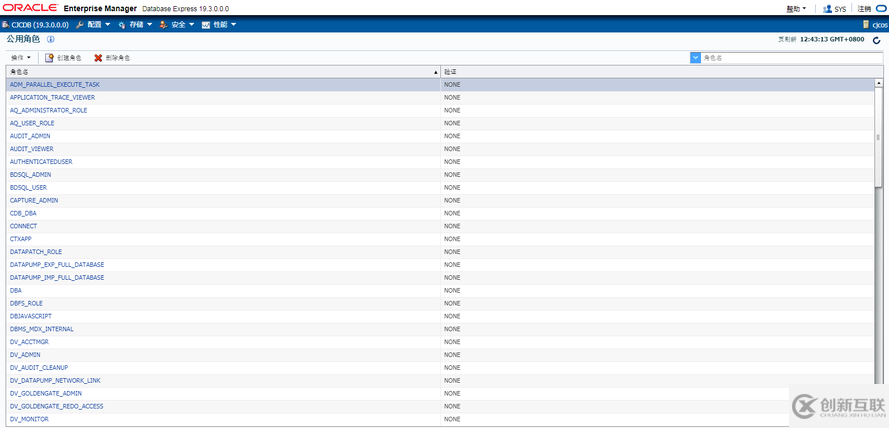Select the DATAPUMP_IMP_FULL_DATABASE role
This screenshot has height=428, width=889.
57,278
